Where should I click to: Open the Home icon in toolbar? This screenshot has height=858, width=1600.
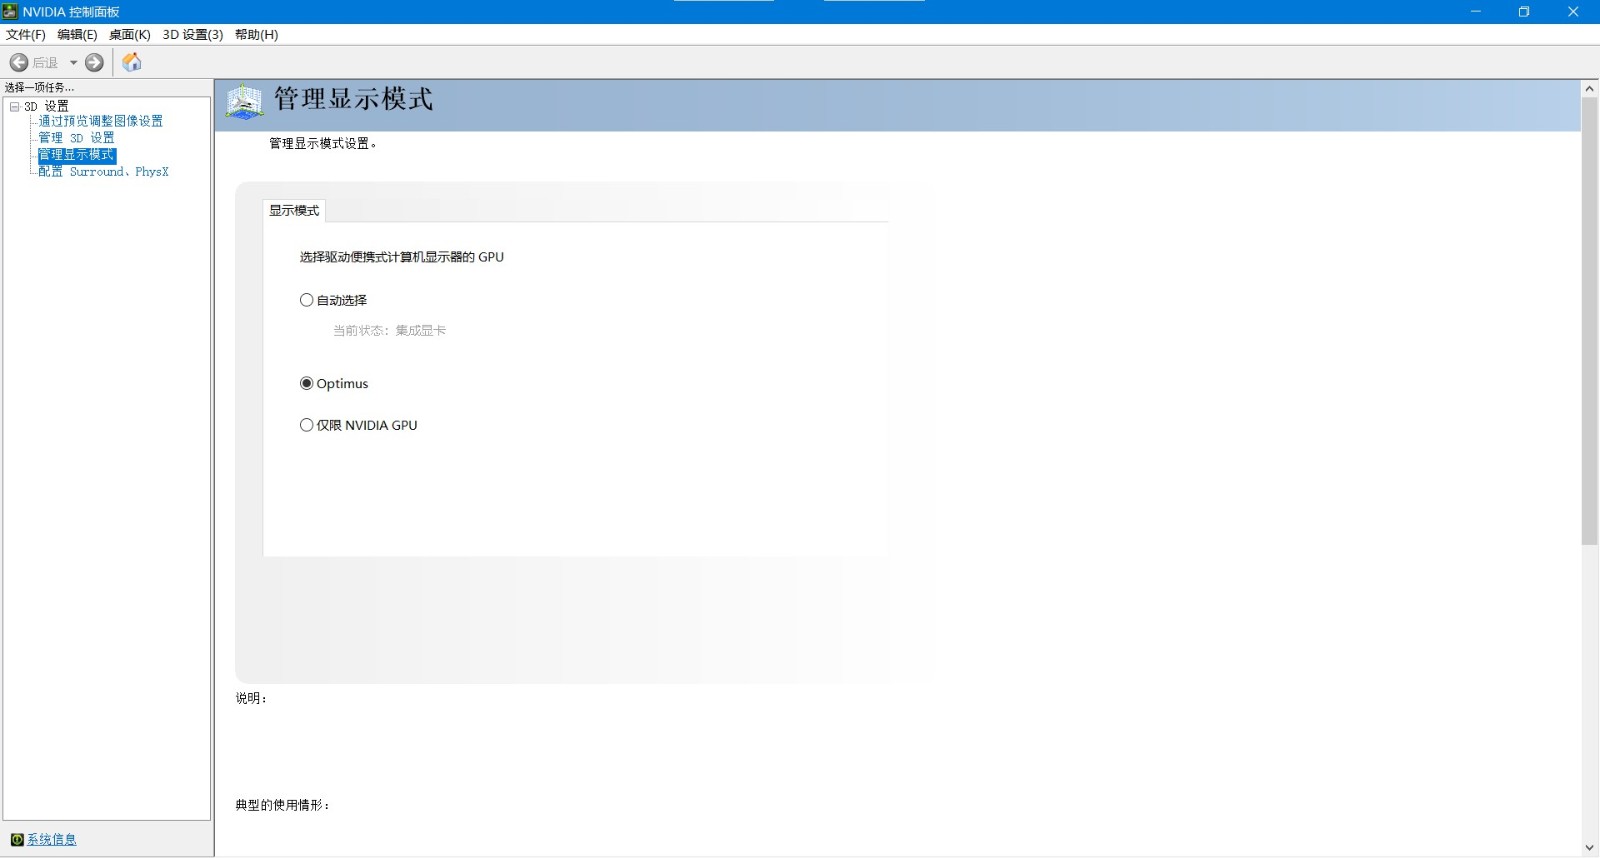click(132, 63)
